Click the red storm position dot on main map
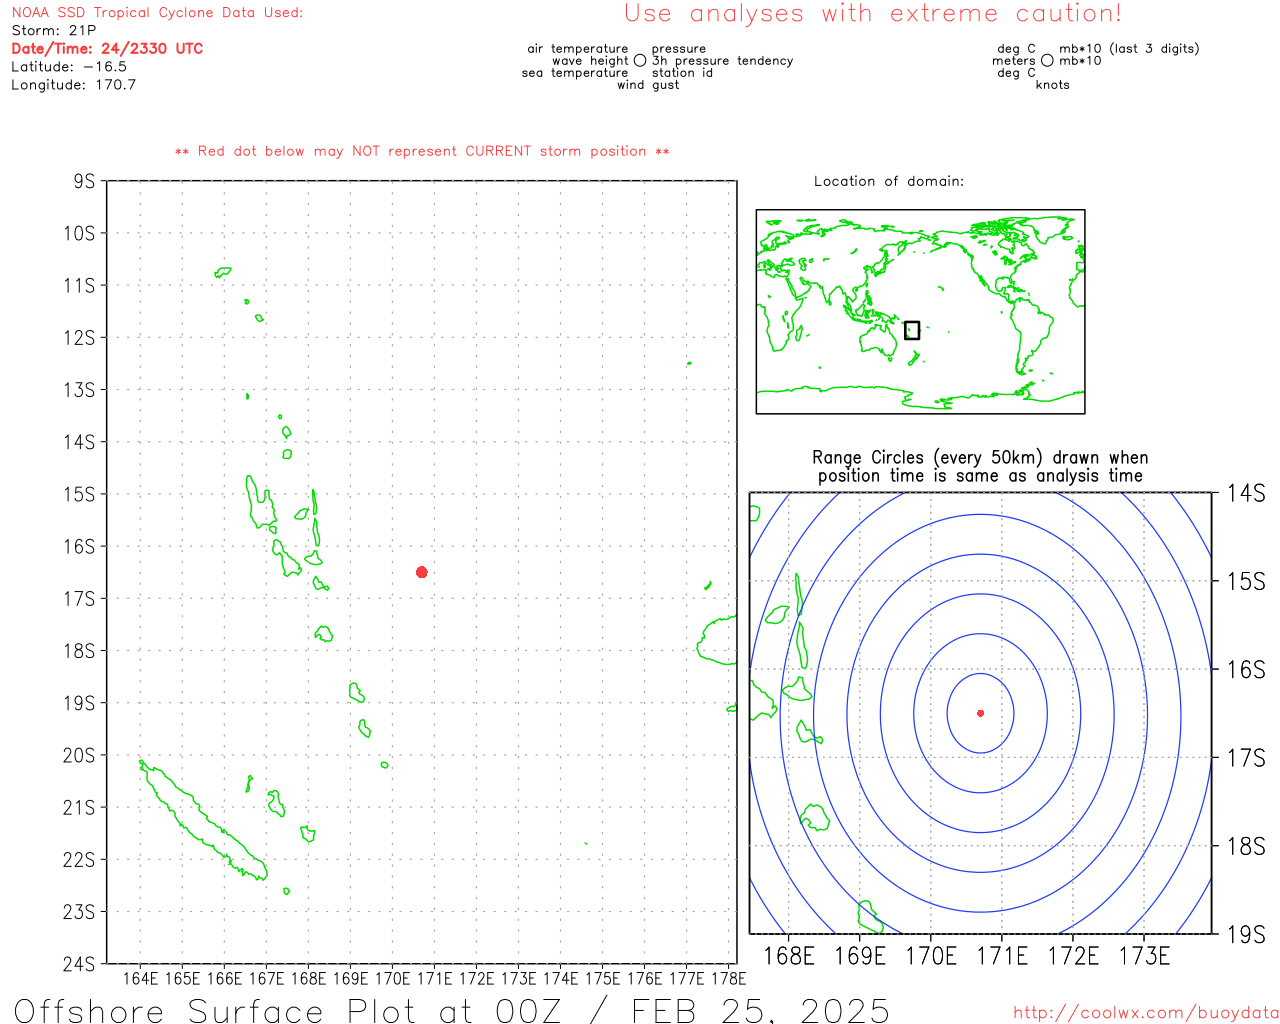This screenshot has height=1024, width=1280. pos(422,572)
